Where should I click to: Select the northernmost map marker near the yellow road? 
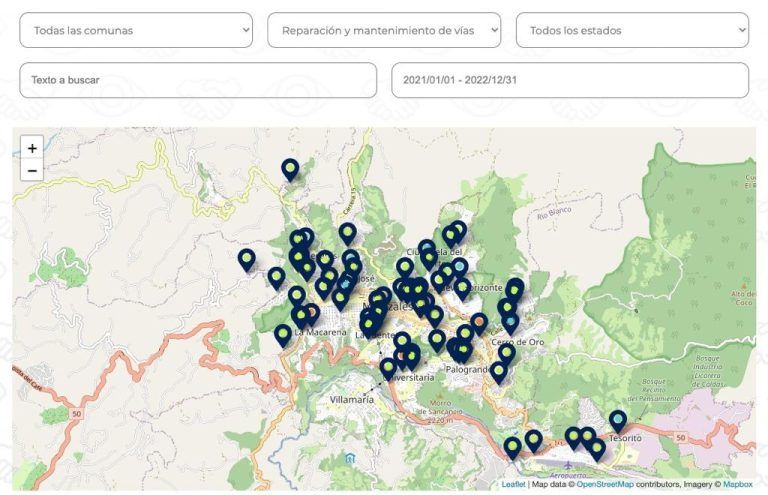point(290,169)
